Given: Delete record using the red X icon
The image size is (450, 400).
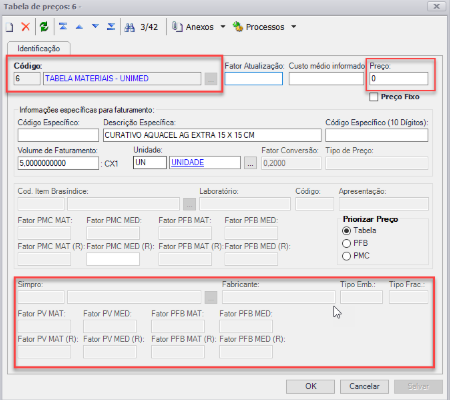Looking at the screenshot, I should (x=26, y=27).
